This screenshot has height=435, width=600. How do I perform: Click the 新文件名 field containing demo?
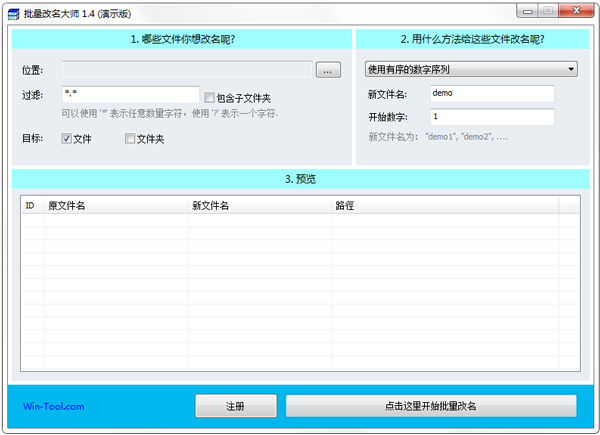491,93
